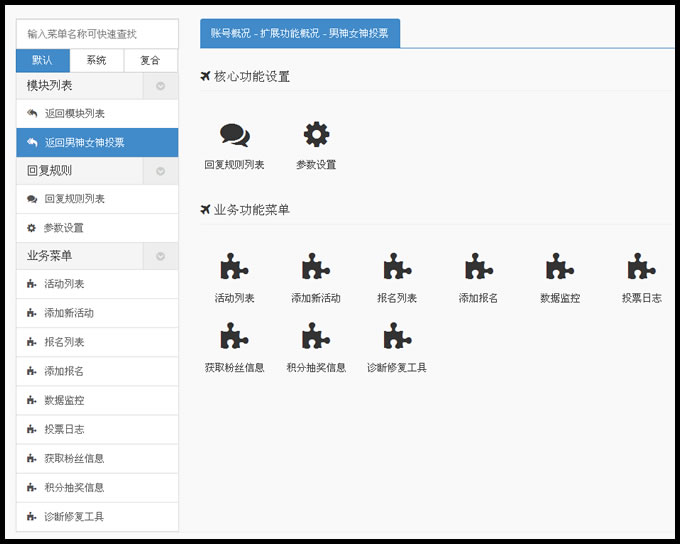The image size is (680, 544).
Task: Click 返回模块列表 link in sidebar
Action: tap(74, 114)
